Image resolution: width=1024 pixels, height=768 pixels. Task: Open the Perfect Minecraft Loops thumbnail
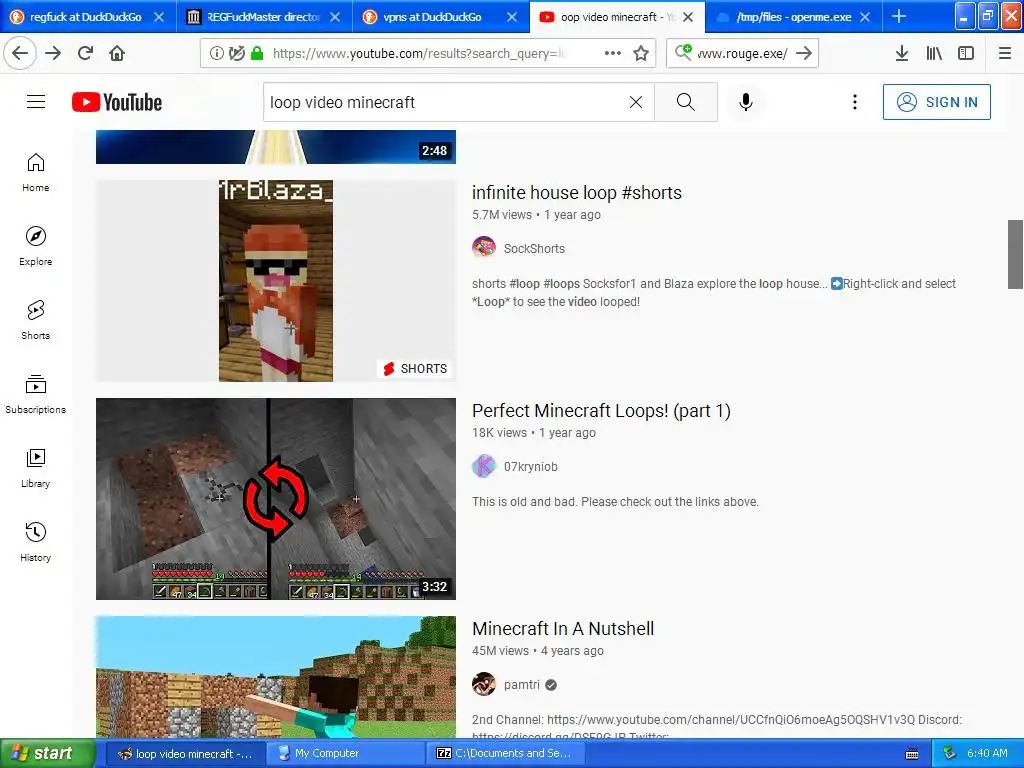[x=276, y=499]
